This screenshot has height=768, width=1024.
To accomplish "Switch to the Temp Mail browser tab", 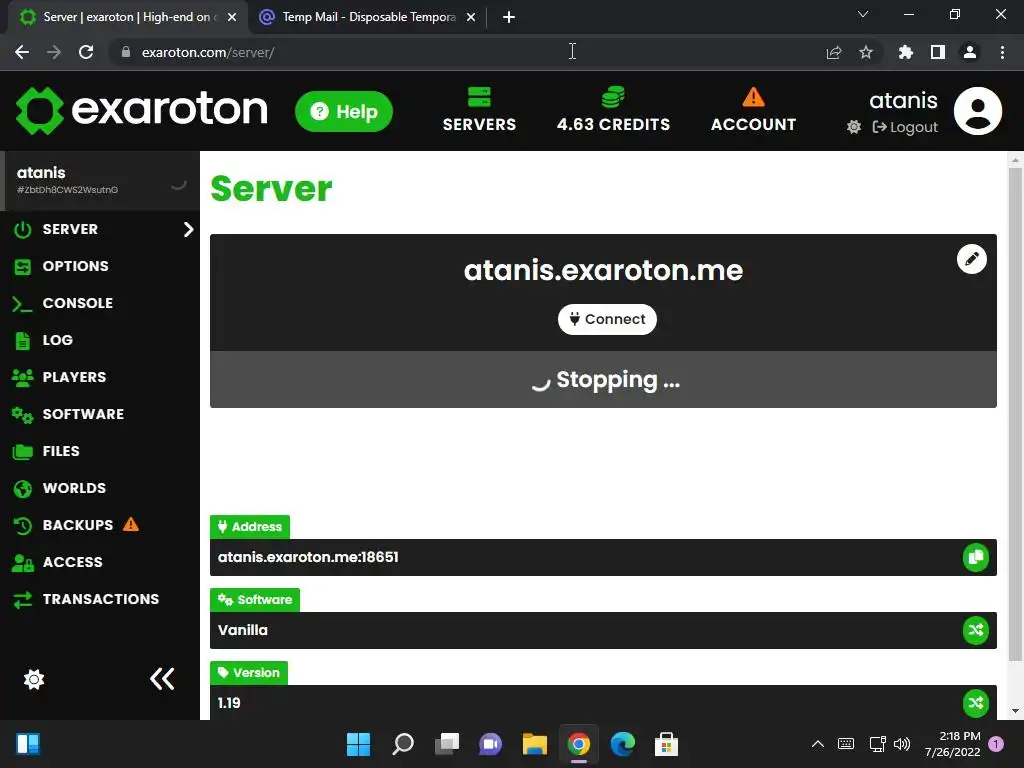I will pyautogui.click(x=368, y=17).
